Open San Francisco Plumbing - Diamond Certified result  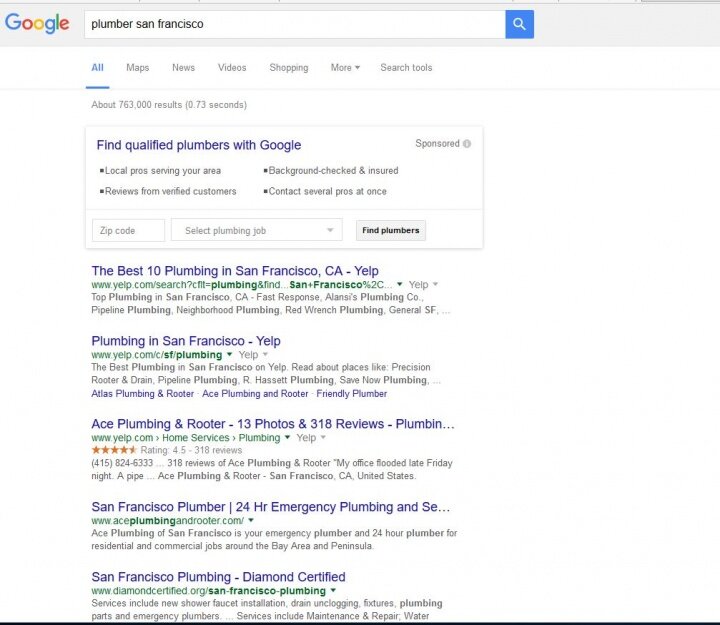[x=218, y=577]
